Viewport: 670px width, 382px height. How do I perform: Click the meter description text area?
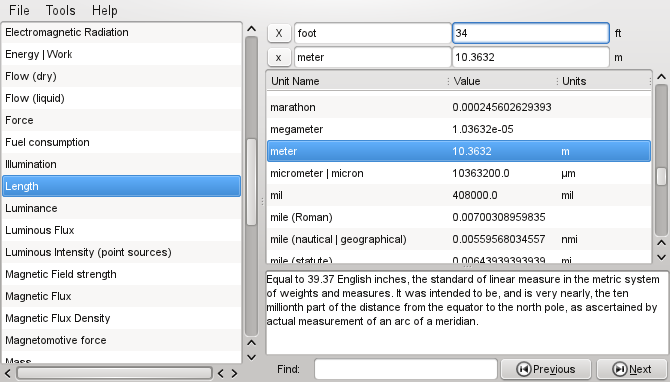tap(467, 312)
